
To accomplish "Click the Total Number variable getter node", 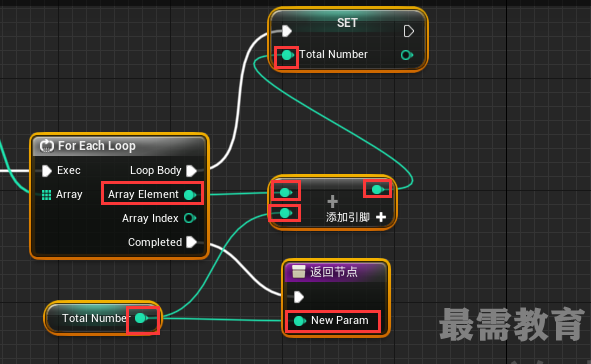I will (103, 318).
